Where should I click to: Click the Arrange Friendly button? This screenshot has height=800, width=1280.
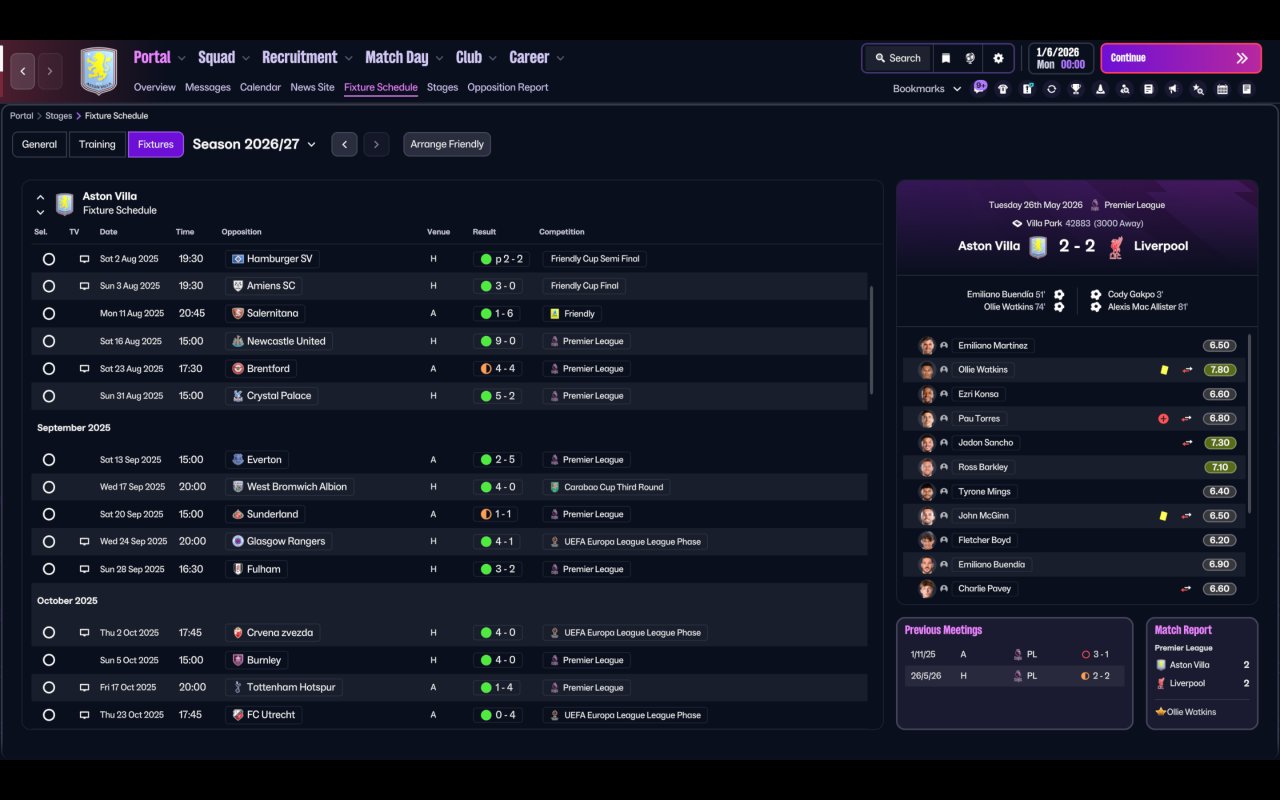(x=447, y=144)
